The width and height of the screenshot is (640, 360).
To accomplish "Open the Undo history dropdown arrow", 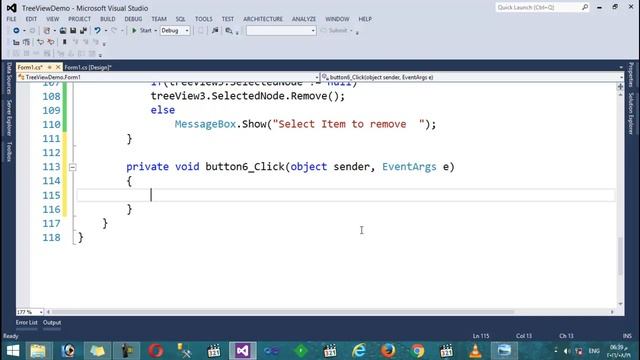I will 106,31.
